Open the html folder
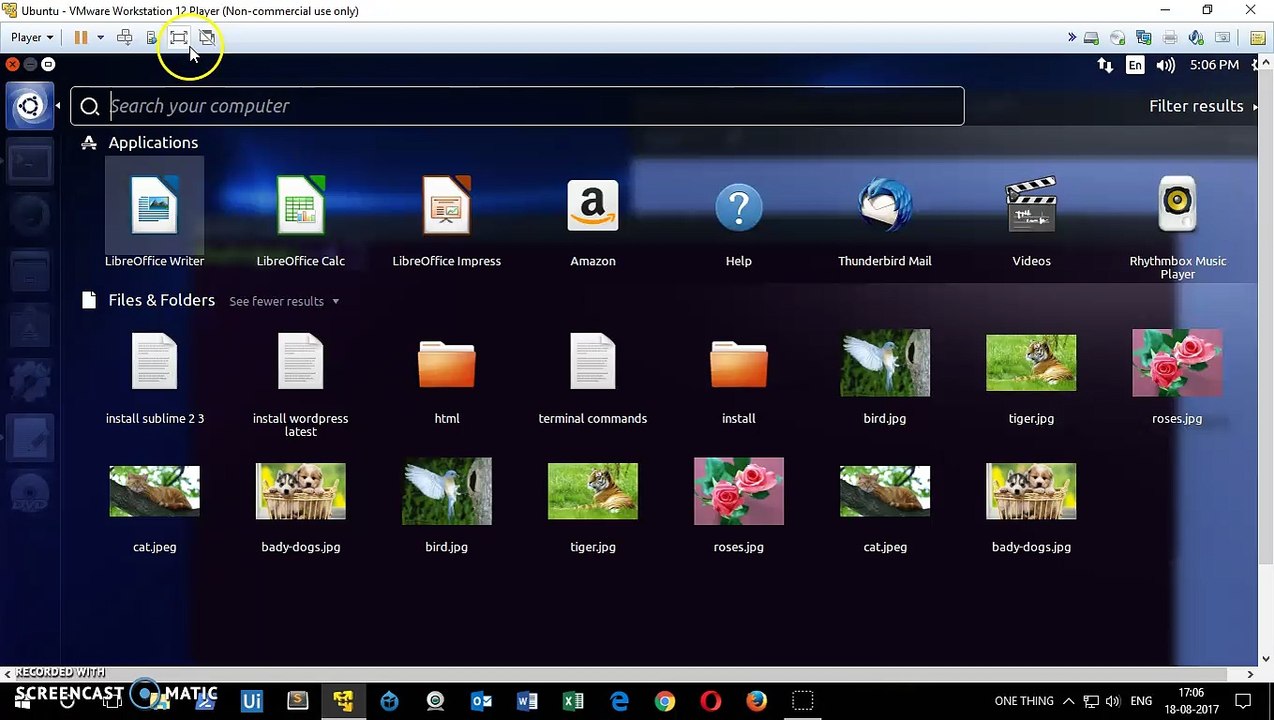This screenshot has height=720, width=1274. [x=447, y=364]
